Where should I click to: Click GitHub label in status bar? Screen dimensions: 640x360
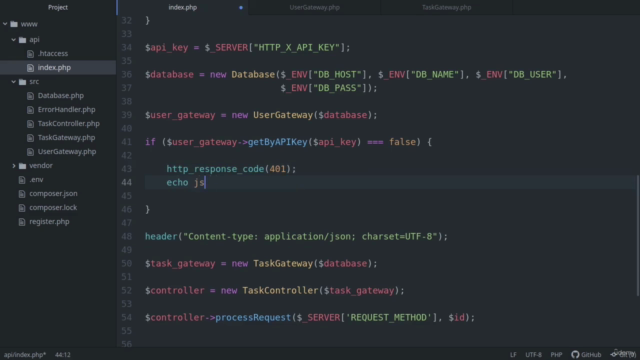[x=591, y=355]
